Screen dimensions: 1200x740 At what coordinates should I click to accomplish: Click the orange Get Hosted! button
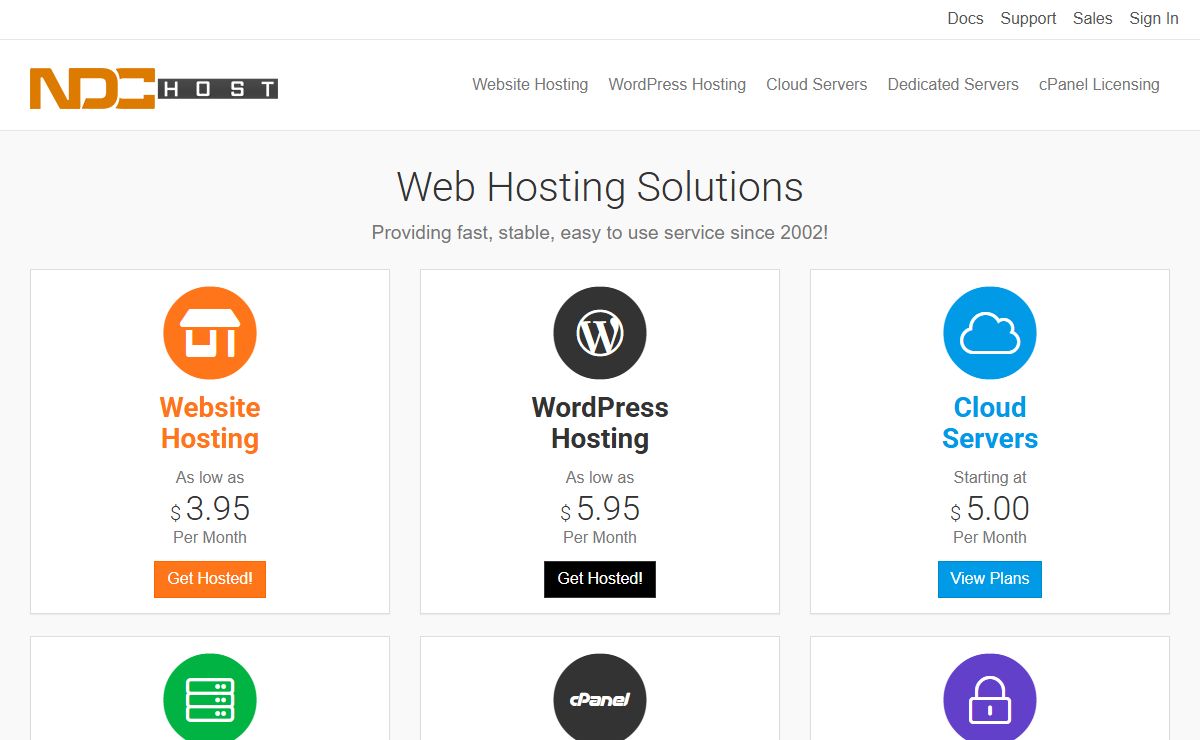click(x=210, y=579)
